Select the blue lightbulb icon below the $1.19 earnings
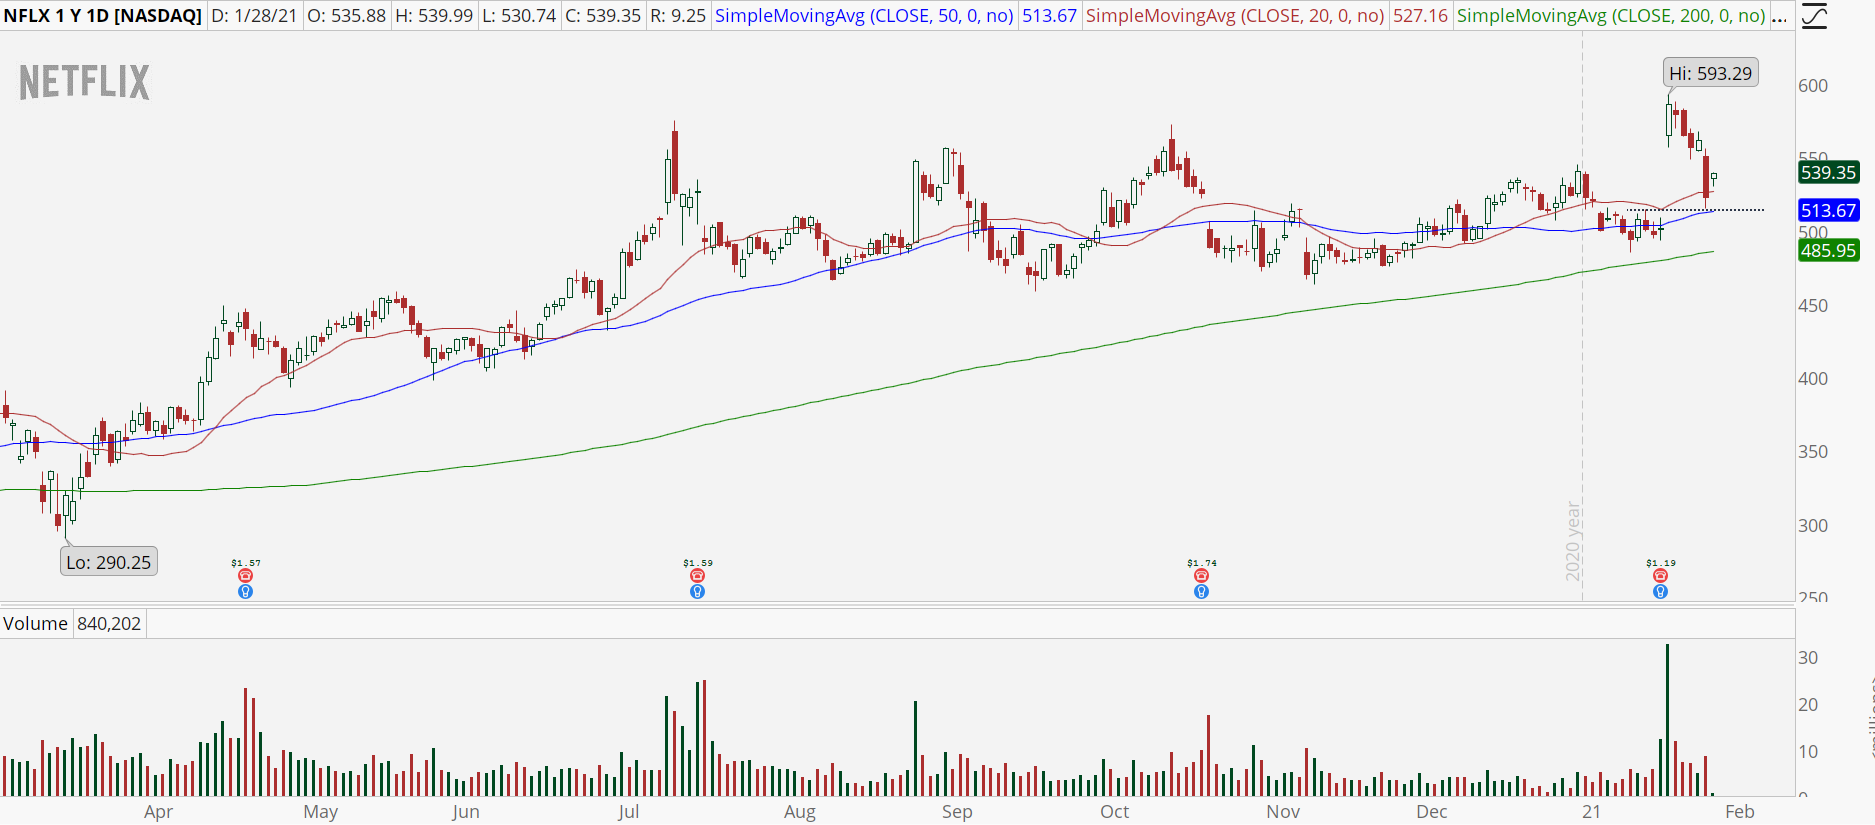This screenshot has height=825, width=1875. (1661, 592)
